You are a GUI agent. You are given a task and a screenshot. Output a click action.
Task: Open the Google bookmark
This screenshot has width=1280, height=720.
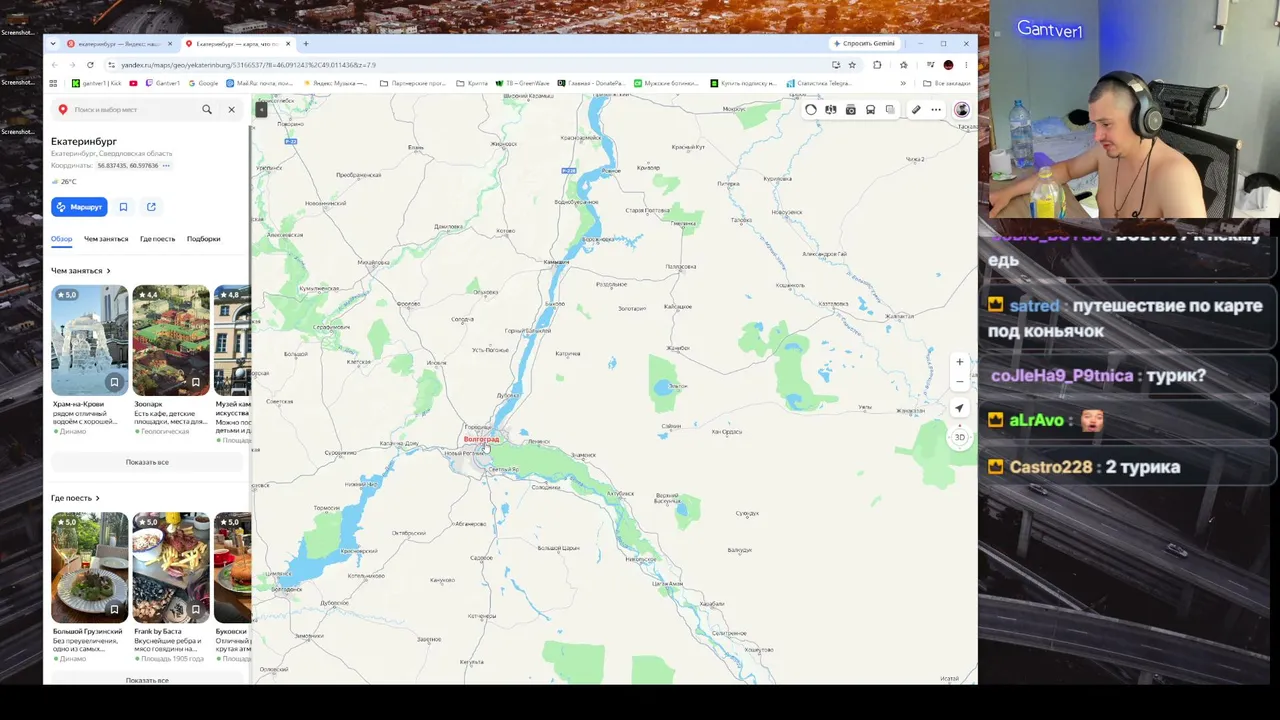click(x=203, y=83)
